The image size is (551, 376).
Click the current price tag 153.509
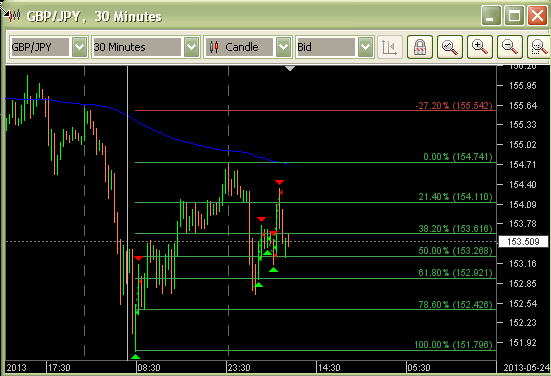tap(523, 241)
